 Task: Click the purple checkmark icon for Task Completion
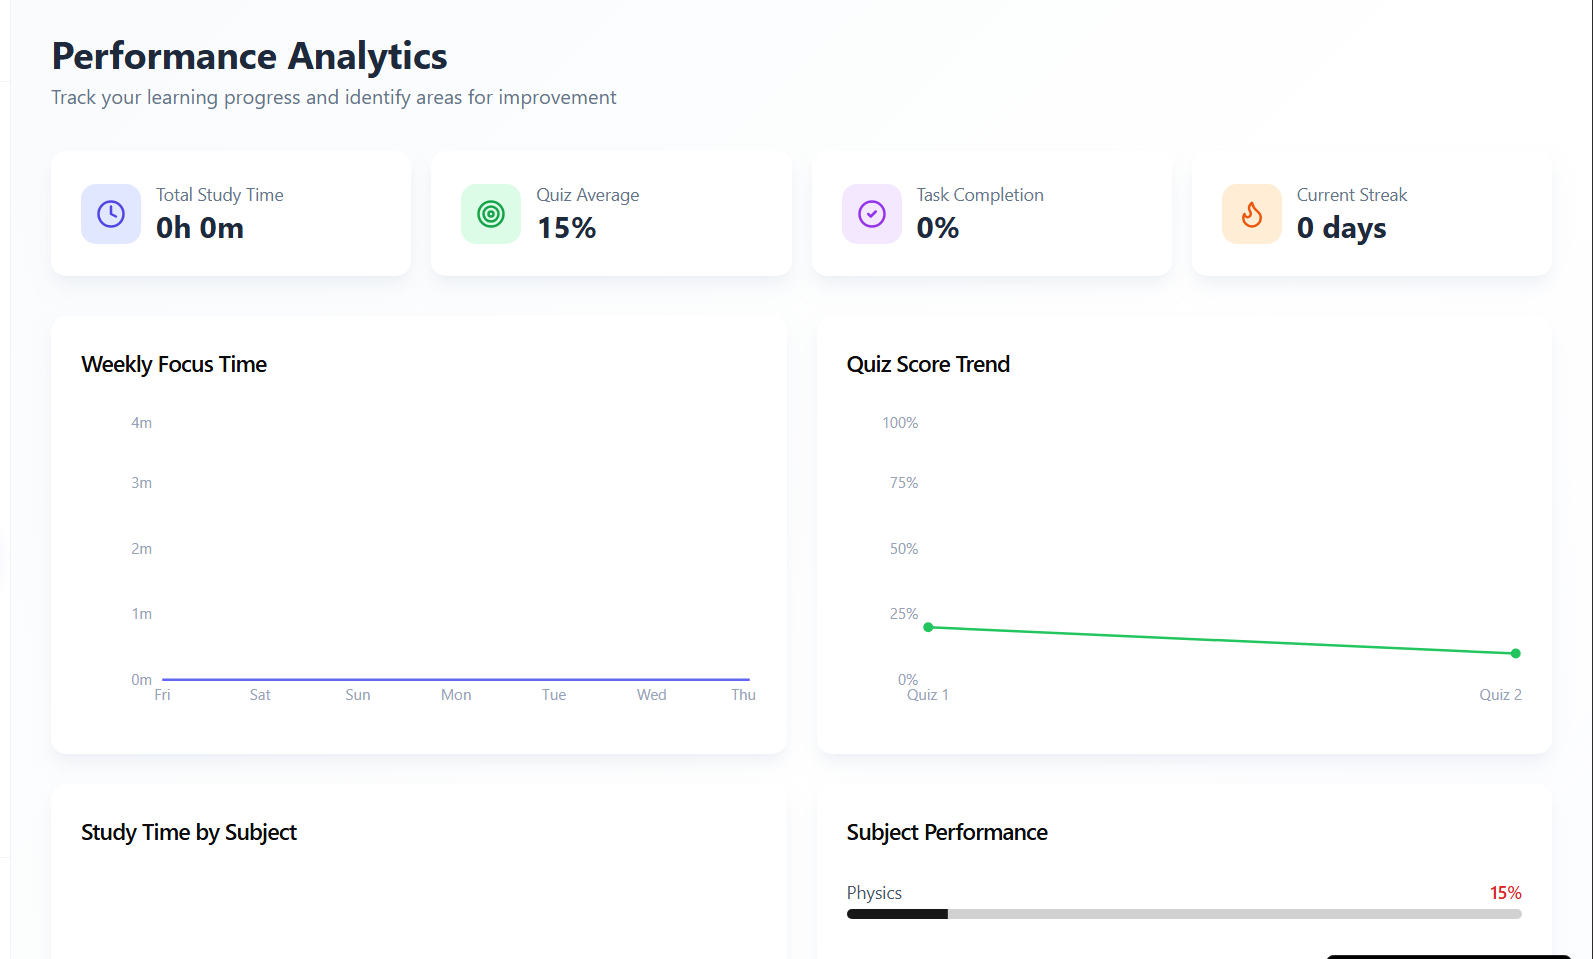pyautogui.click(x=872, y=214)
